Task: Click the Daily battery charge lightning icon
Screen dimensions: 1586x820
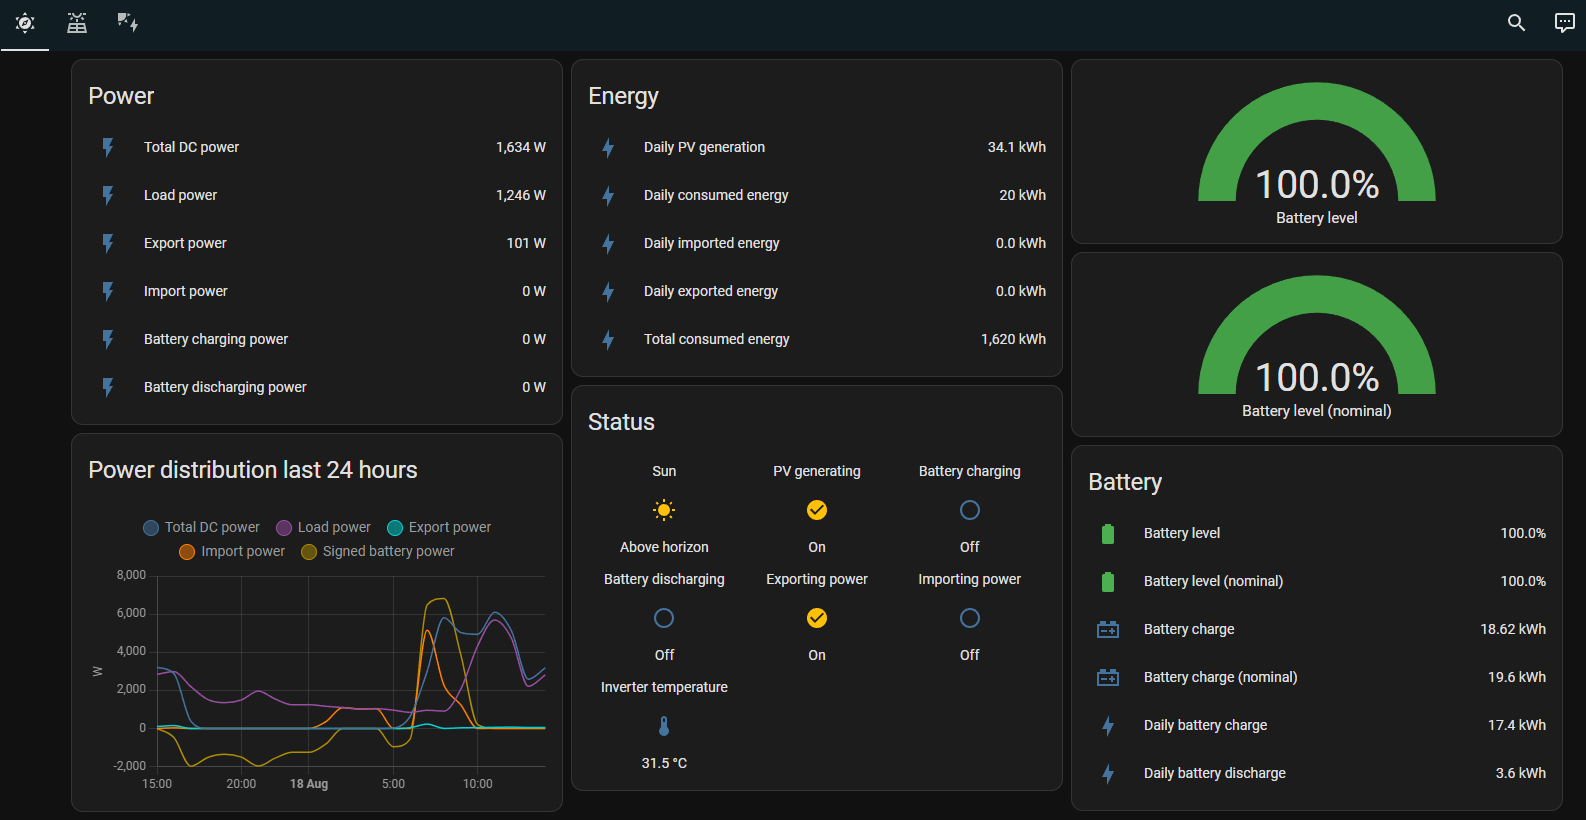Action: point(1108,726)
